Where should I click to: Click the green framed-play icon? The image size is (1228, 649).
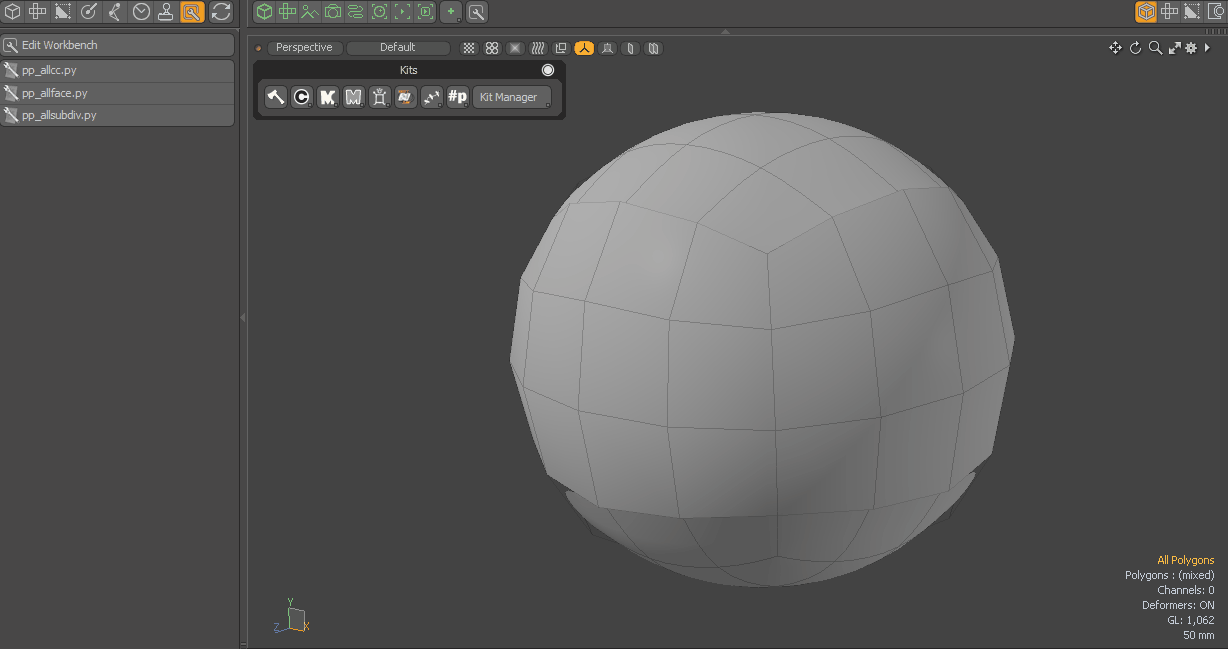(x=425, y=12)
